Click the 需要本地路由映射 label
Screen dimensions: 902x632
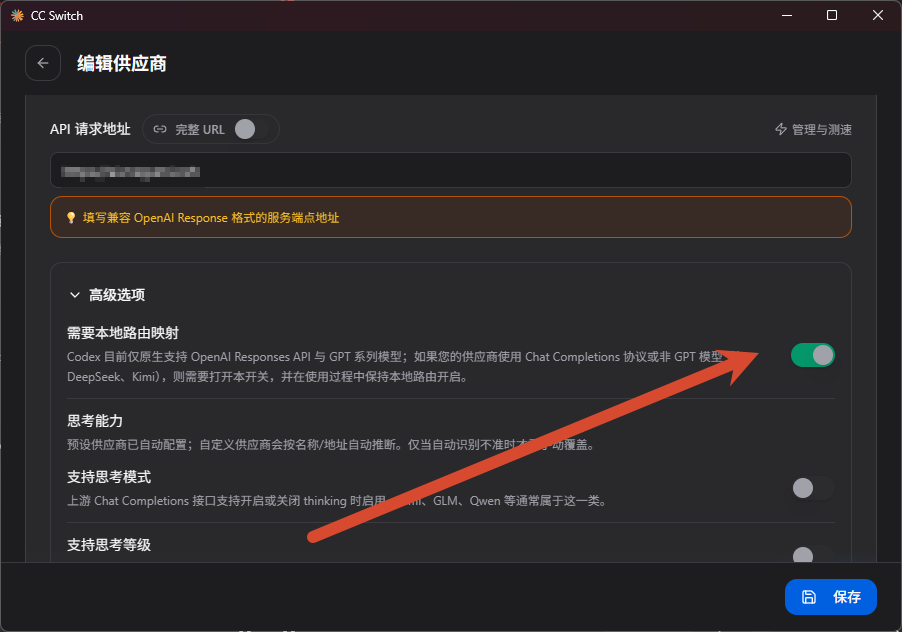123,332
